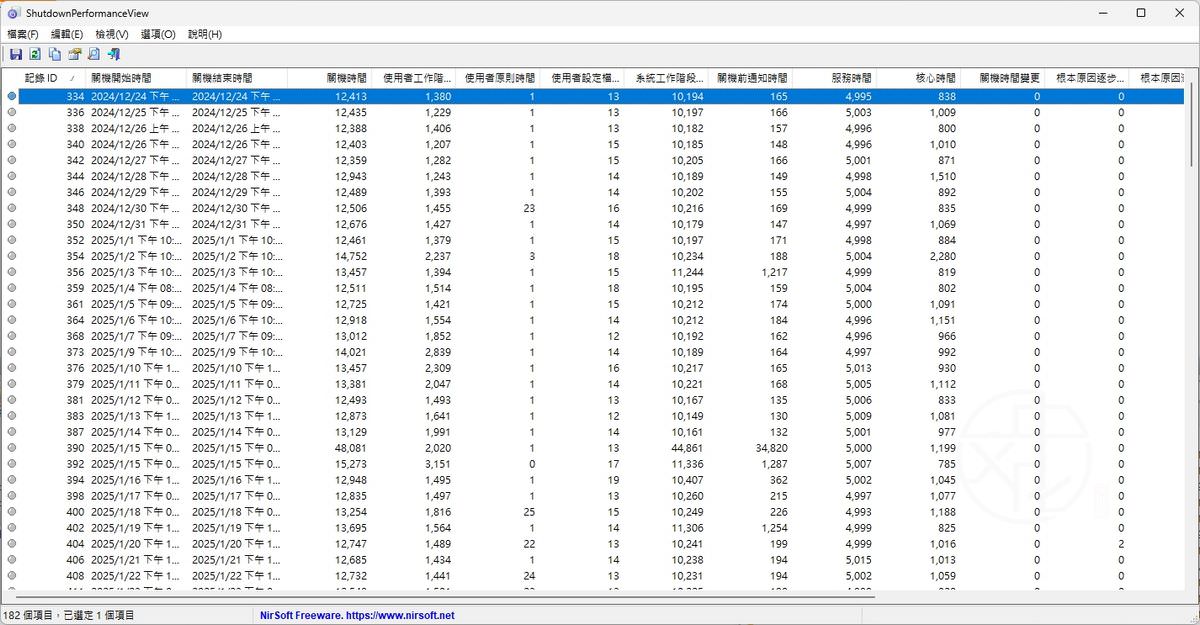Click the row icon for record 342

(11, 160)
